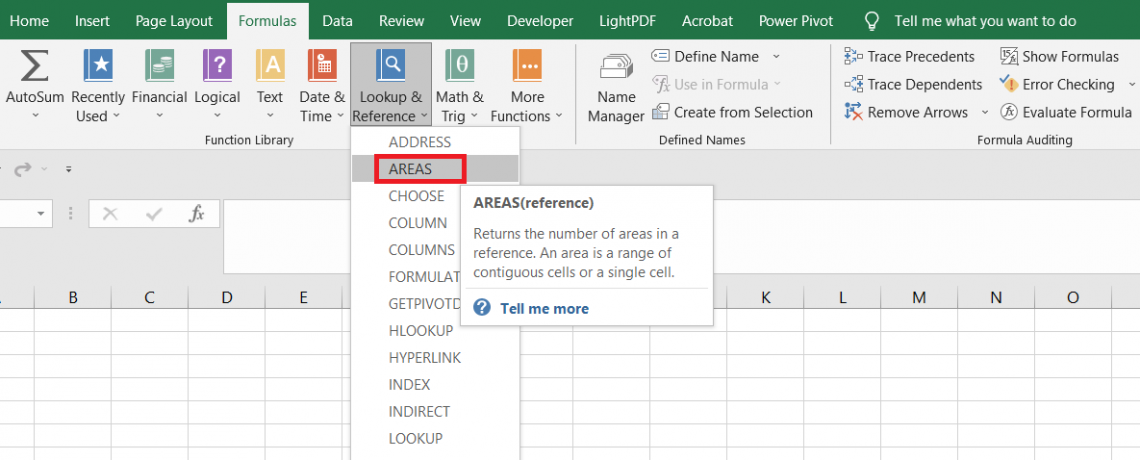Click the AutoSum sigma icon
This screenshot has width=1140, height=460.
pos(36,68)
